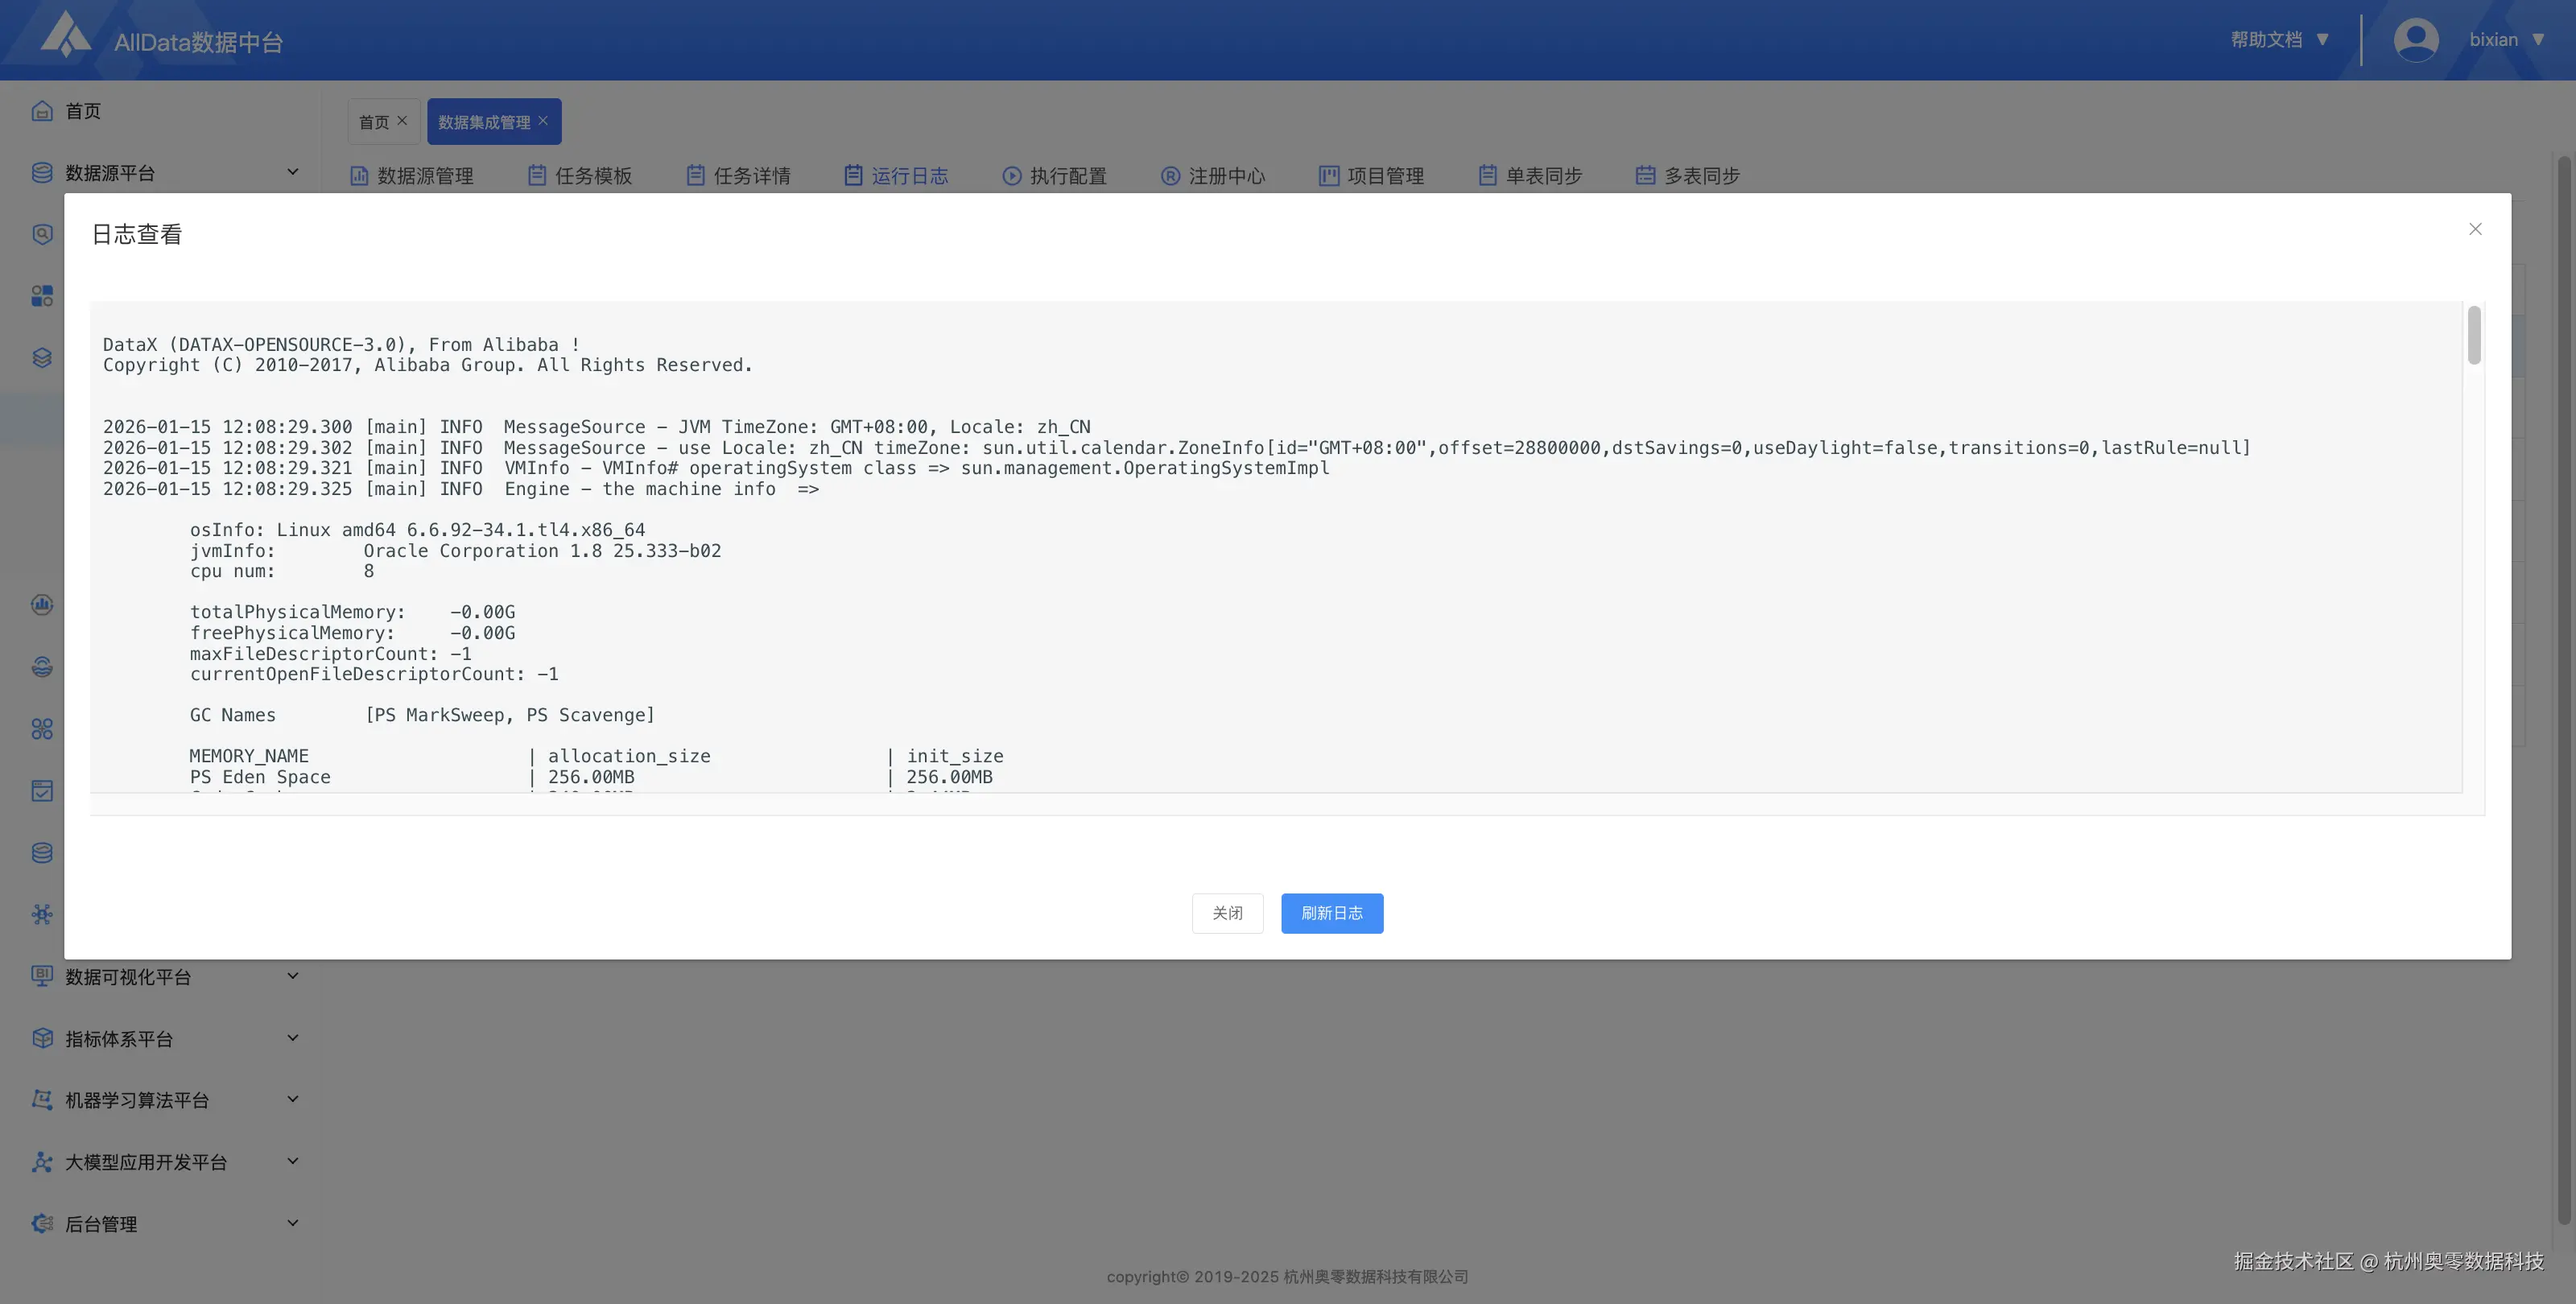This screenshot has width=2576, height=1304.
Task: Click the 数据源平台 database icon
Action: point(42,173)
